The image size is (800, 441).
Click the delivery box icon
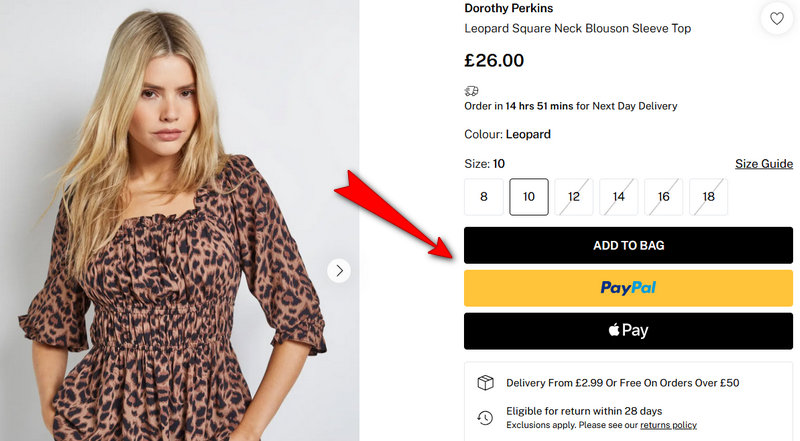[485, 383]
